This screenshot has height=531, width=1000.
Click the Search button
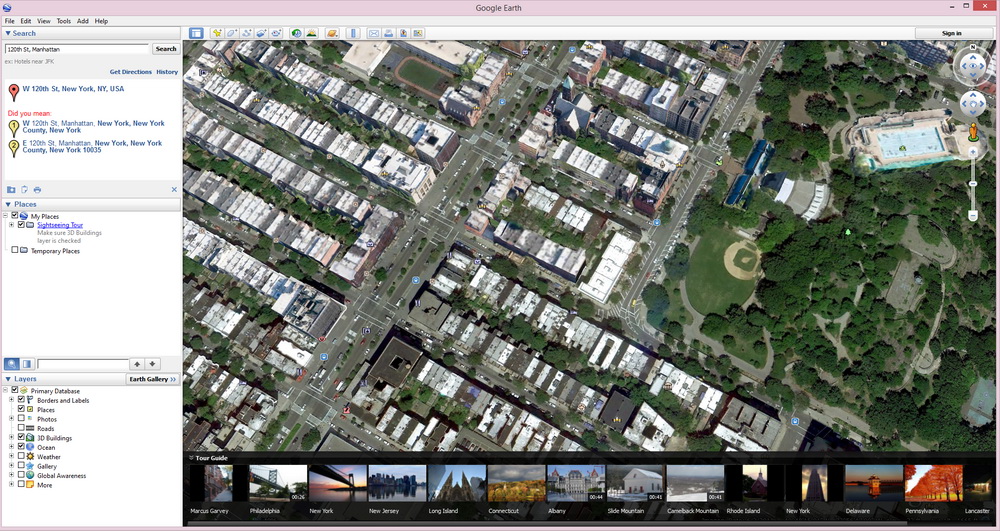(166, 48)
